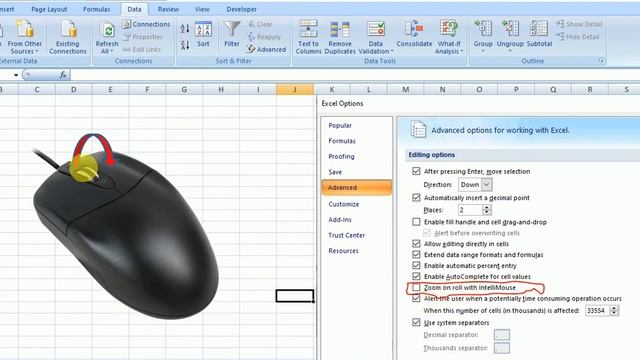Expand Data Validation dropdown arrow
Screen dimensions: 640x360
click(x=392, y=51)
